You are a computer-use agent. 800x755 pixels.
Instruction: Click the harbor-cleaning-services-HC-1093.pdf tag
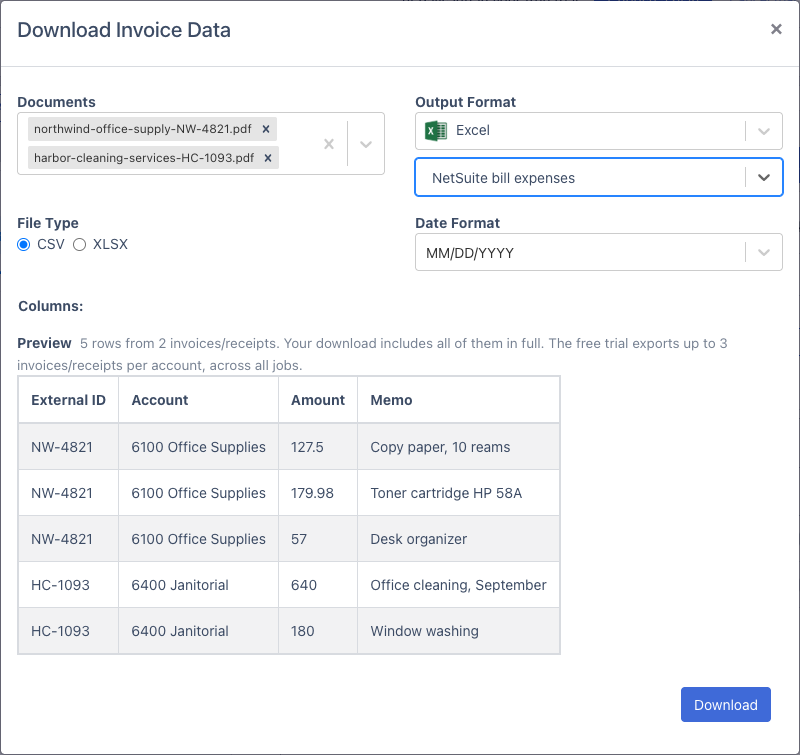click(144, 158)
